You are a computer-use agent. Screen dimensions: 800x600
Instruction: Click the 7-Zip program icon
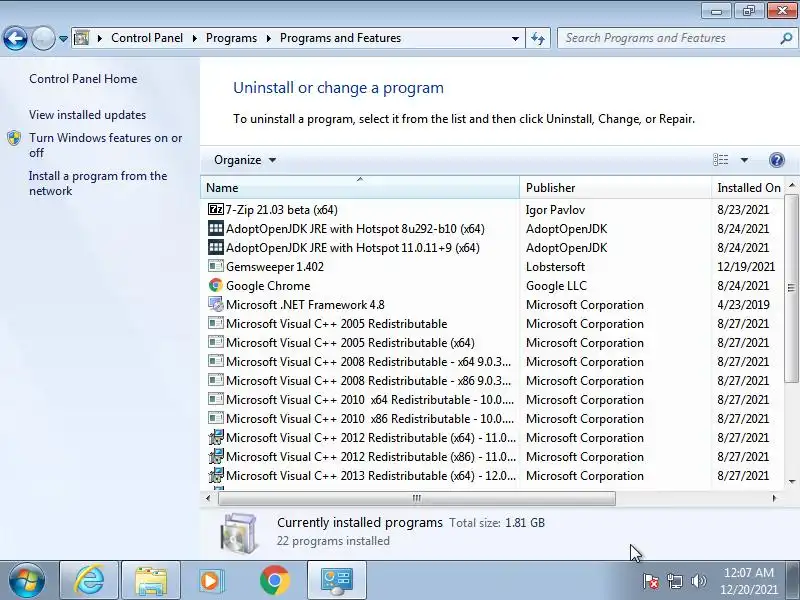[216, 210]
